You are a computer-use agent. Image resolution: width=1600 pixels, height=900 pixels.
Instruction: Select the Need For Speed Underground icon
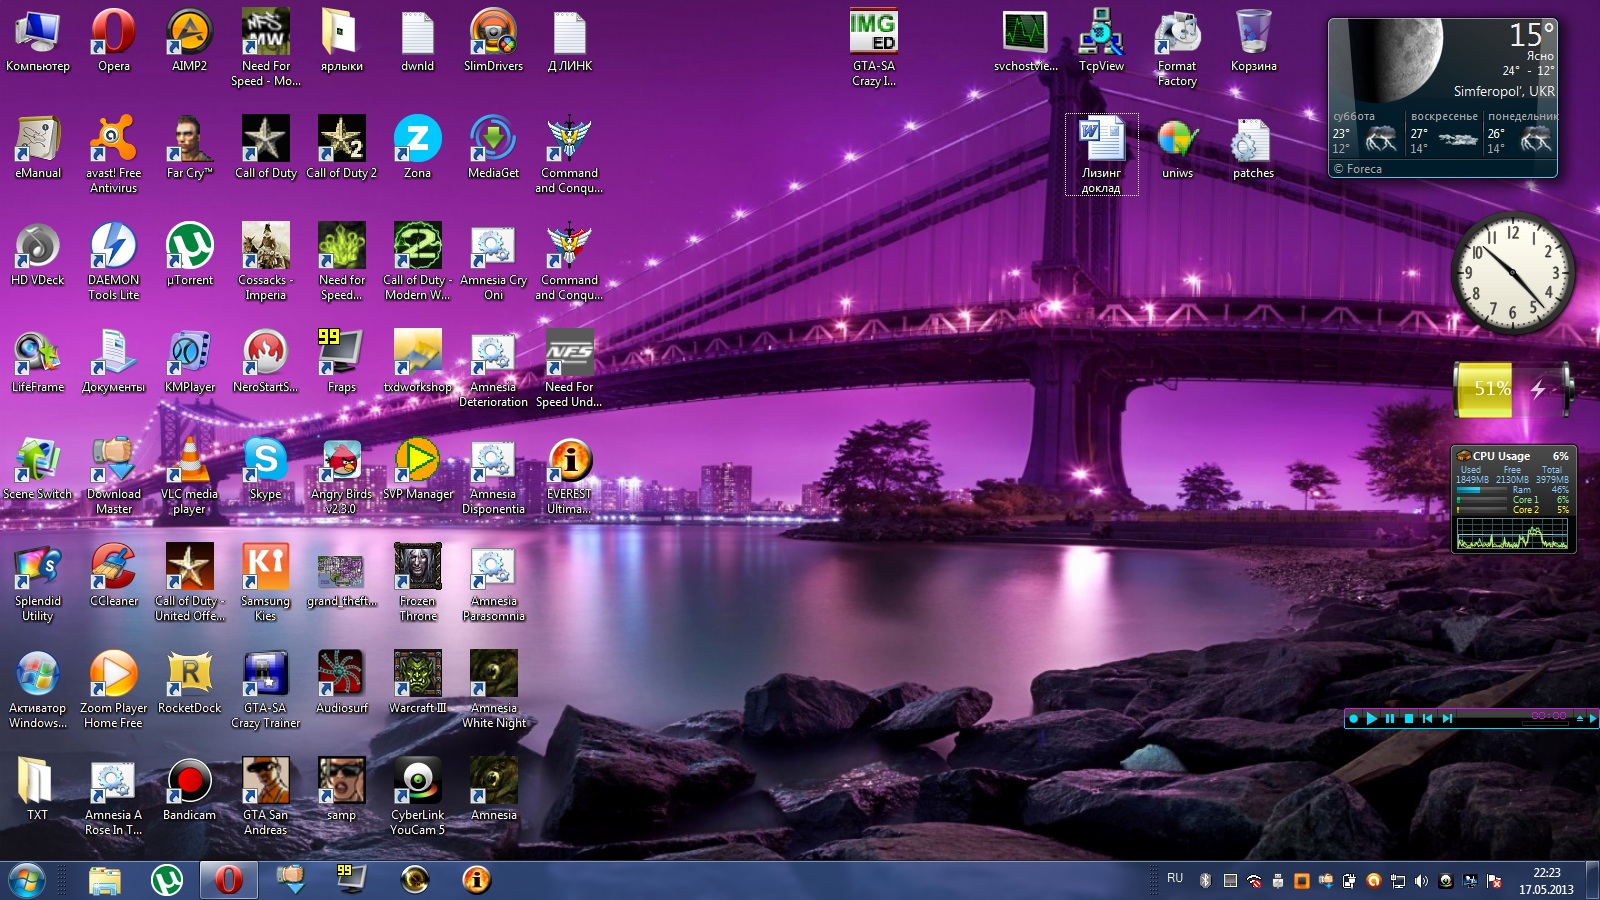point(569,369)
